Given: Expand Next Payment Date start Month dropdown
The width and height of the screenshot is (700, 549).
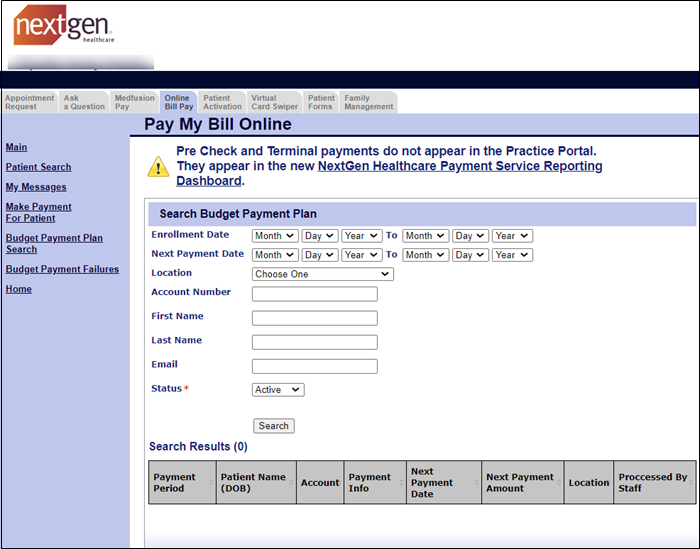Looking at the screenshot, I should coord(275,255).
